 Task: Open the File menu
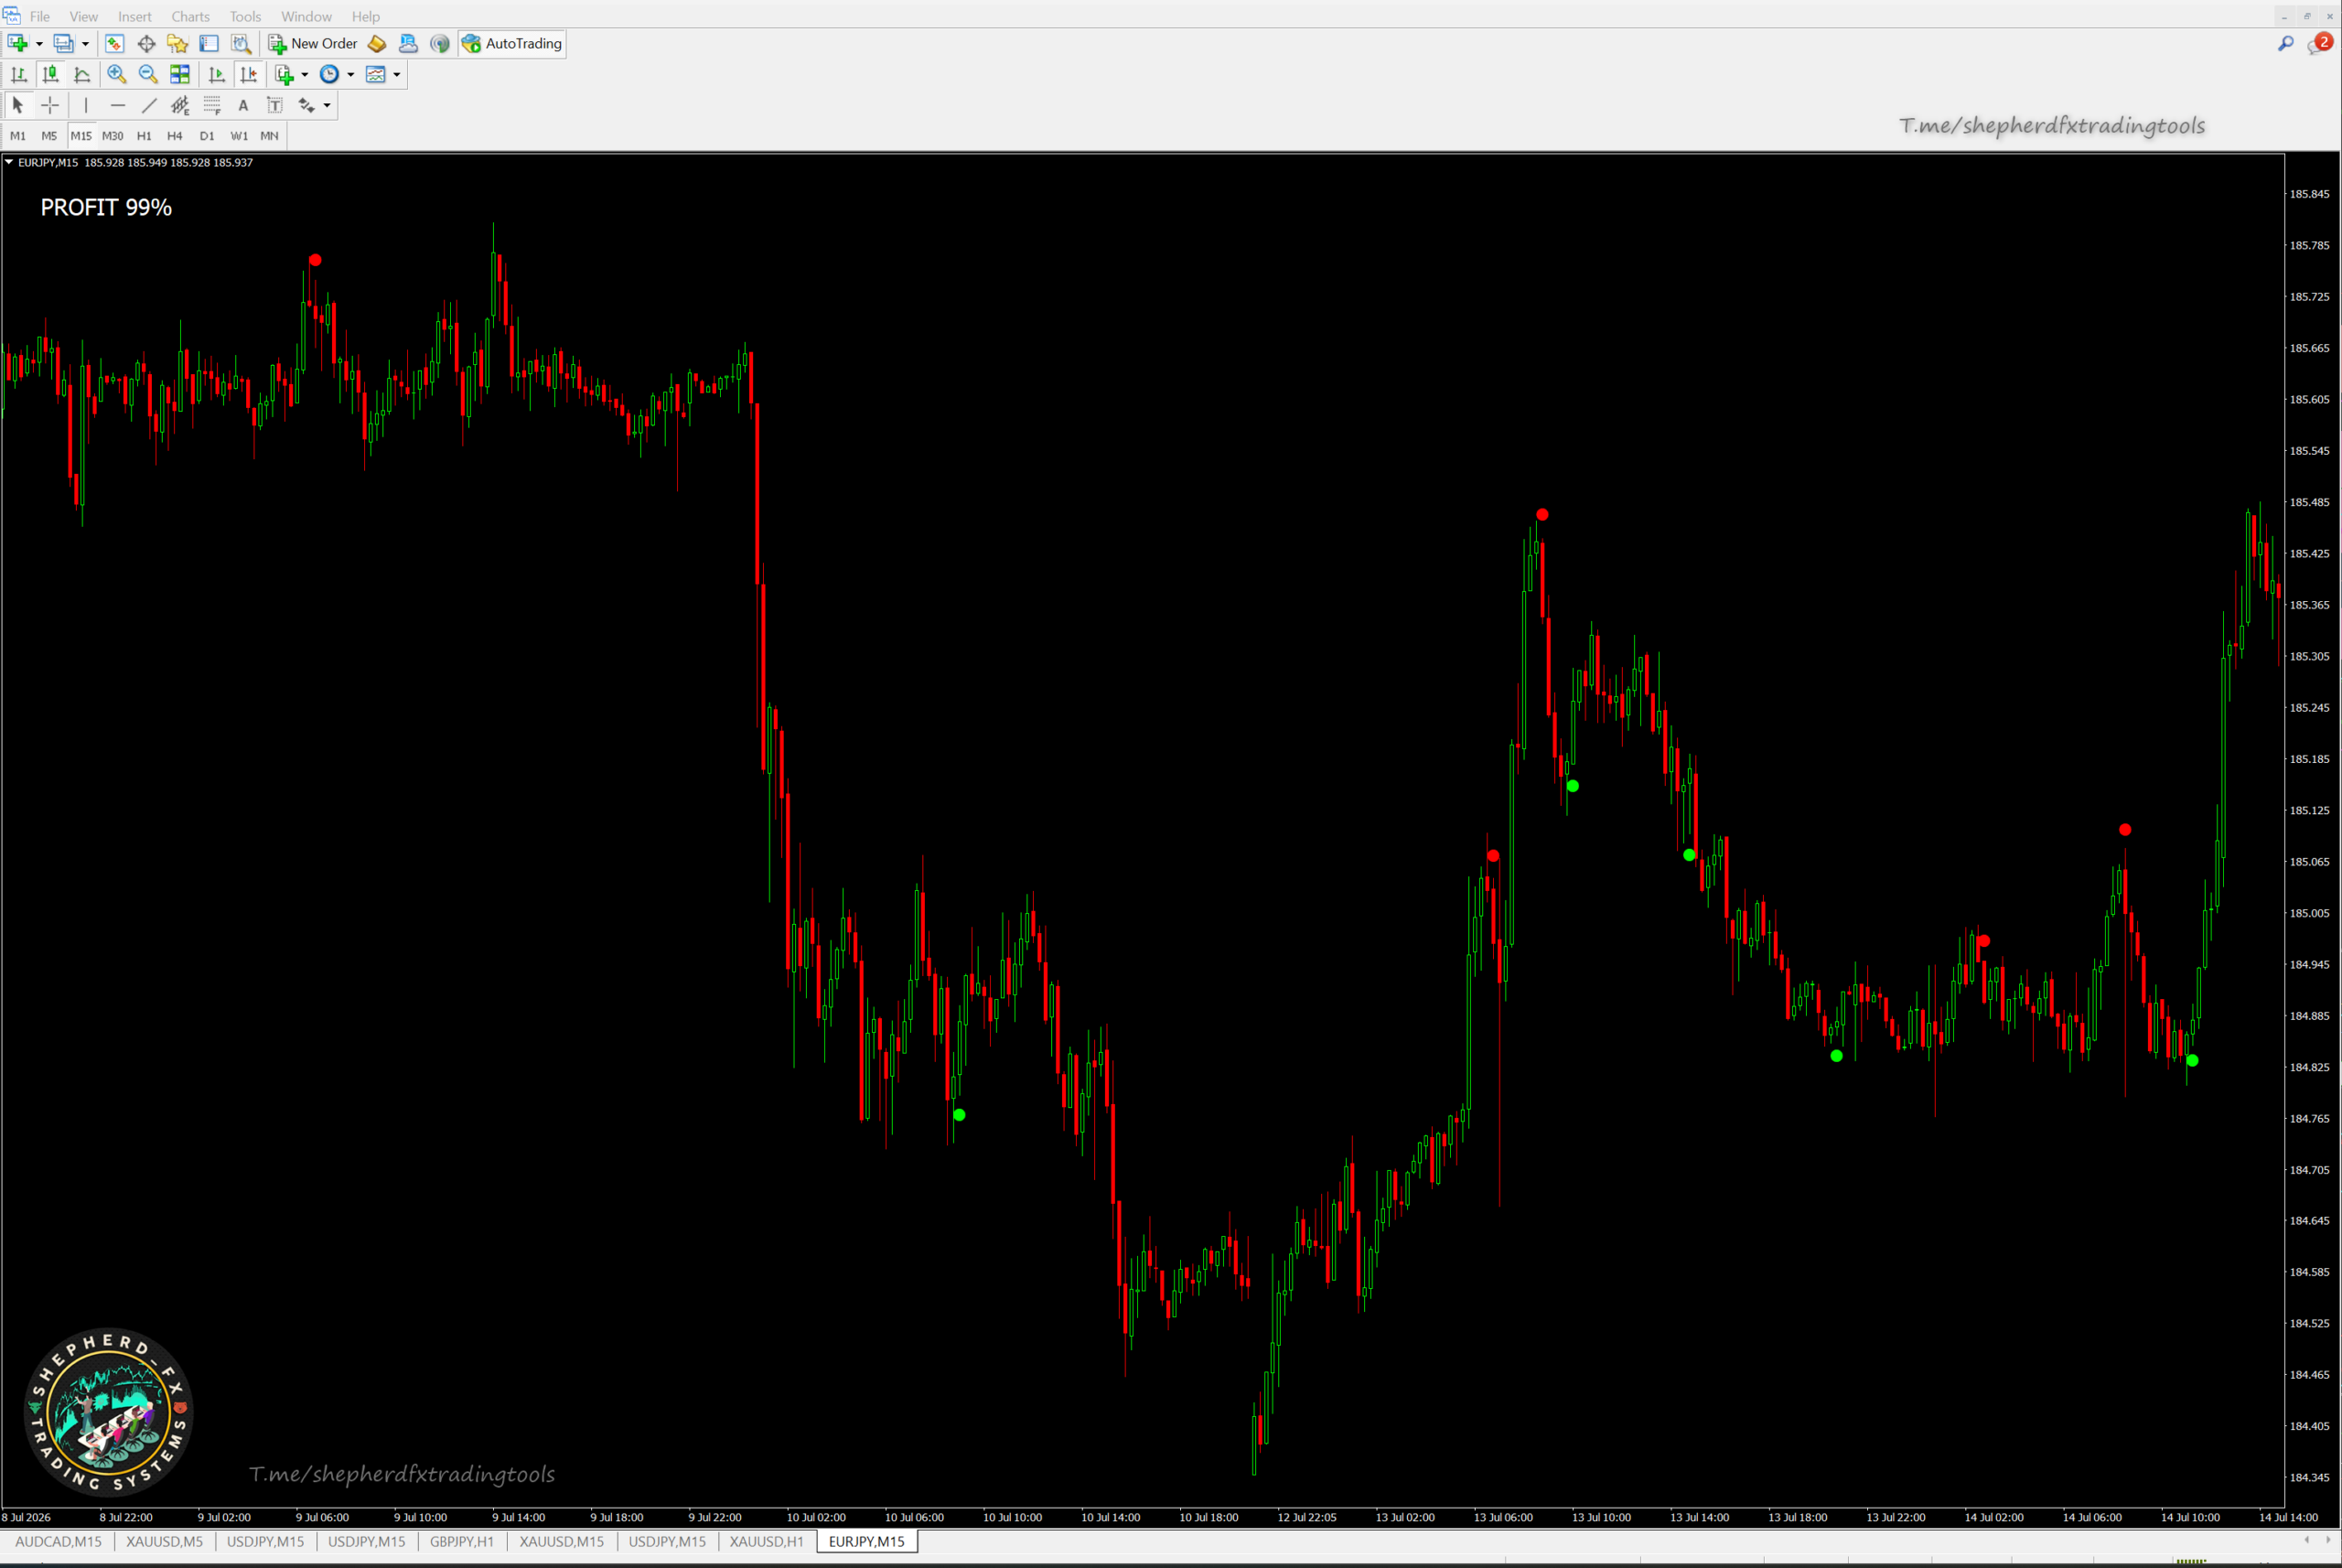point(40,16)
